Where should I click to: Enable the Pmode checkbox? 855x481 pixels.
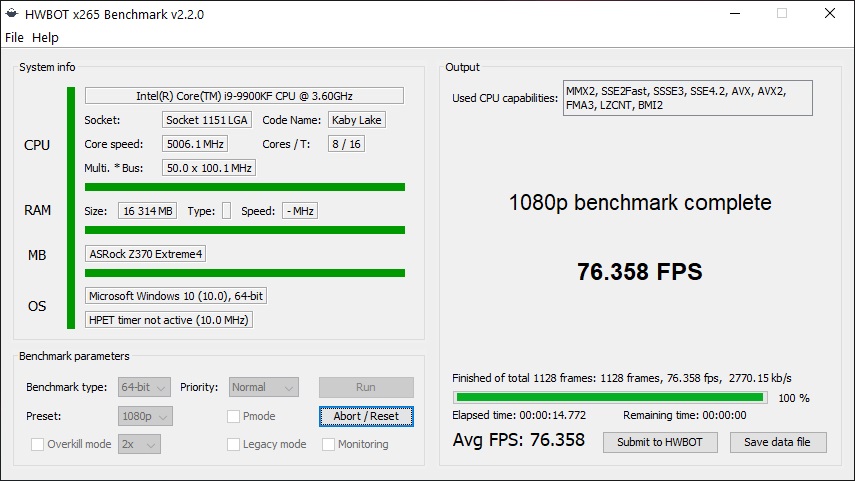pos(233,416)
